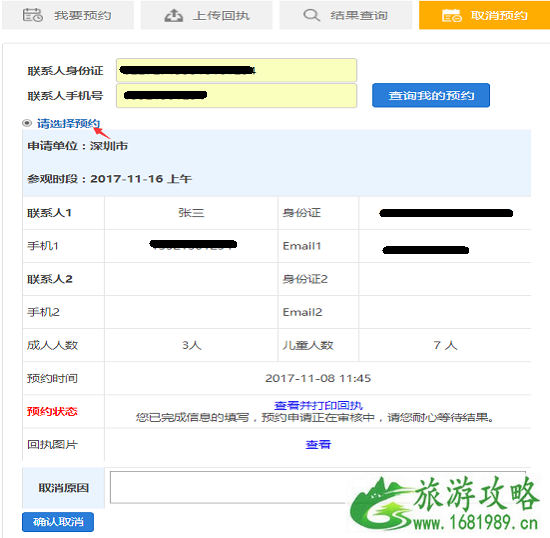The width and height of the screenshot is (550, 538).
Task: Click the calendar icon beside 我要预约
Action: coord(33,15)
